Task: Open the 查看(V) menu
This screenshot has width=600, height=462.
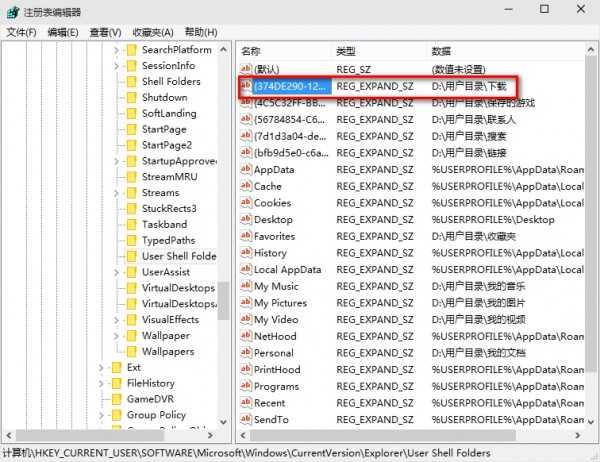Action: pyautogui.click(x=105, y=32)
